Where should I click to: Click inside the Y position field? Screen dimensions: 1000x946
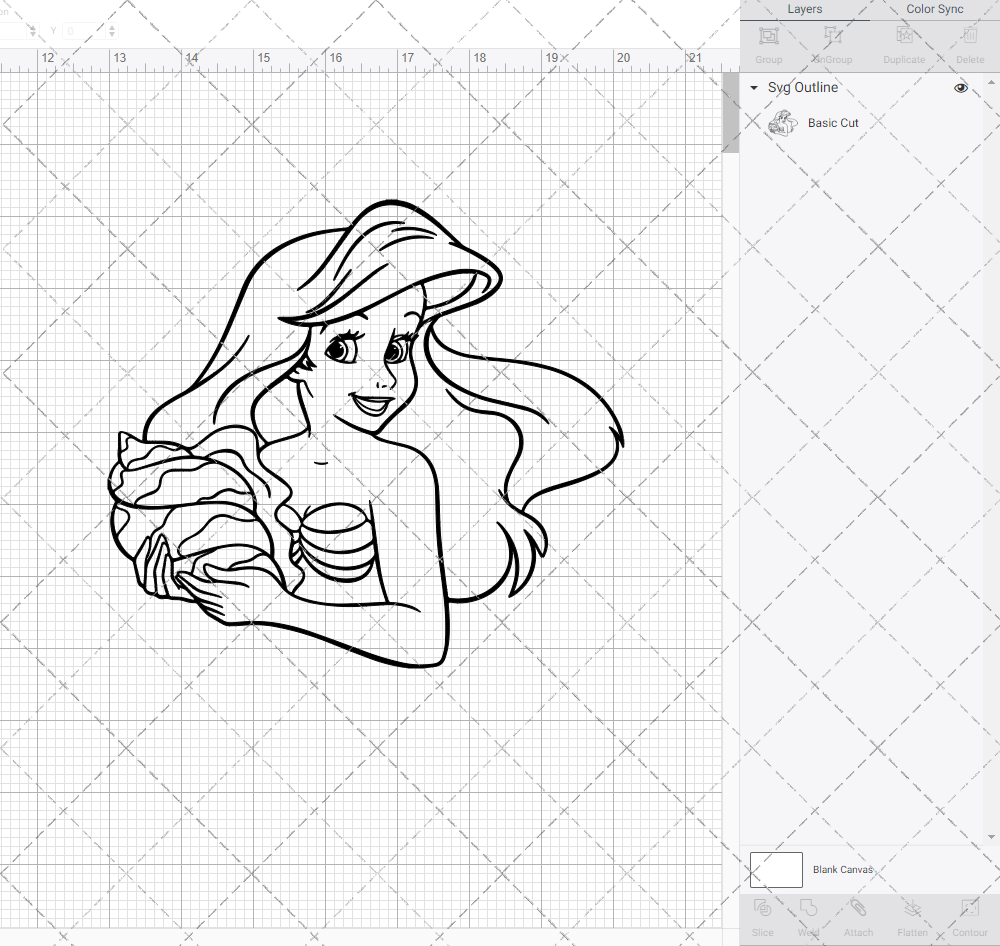tap(85, 31)
